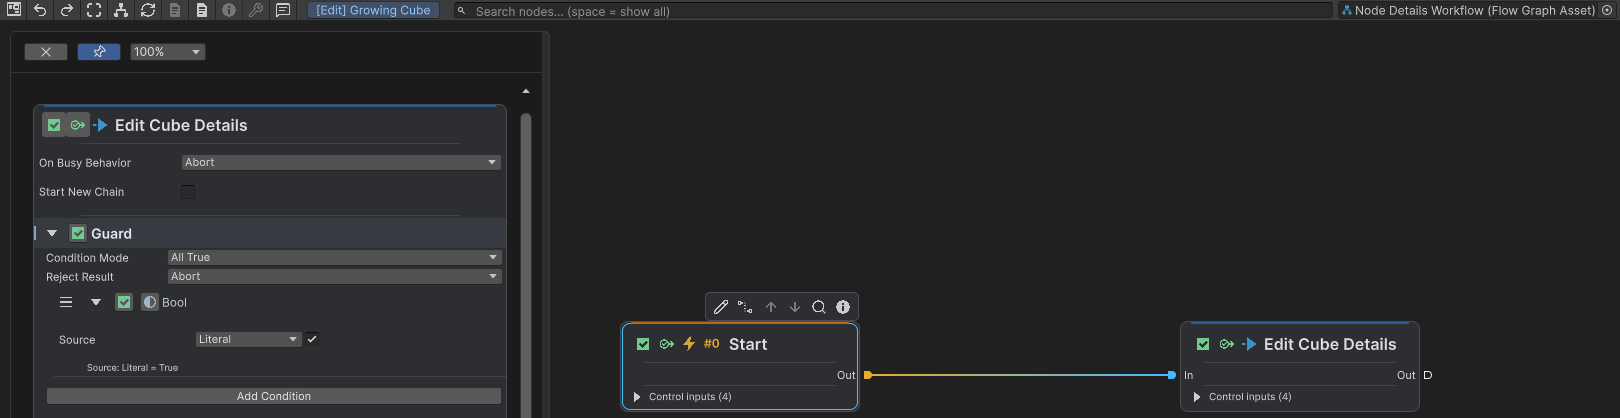The height and width of the screenshot is (418, 1620).
Task: Click the scroll-up arrow above the details panel scrollbar
Action: click(x=526, y=91)
